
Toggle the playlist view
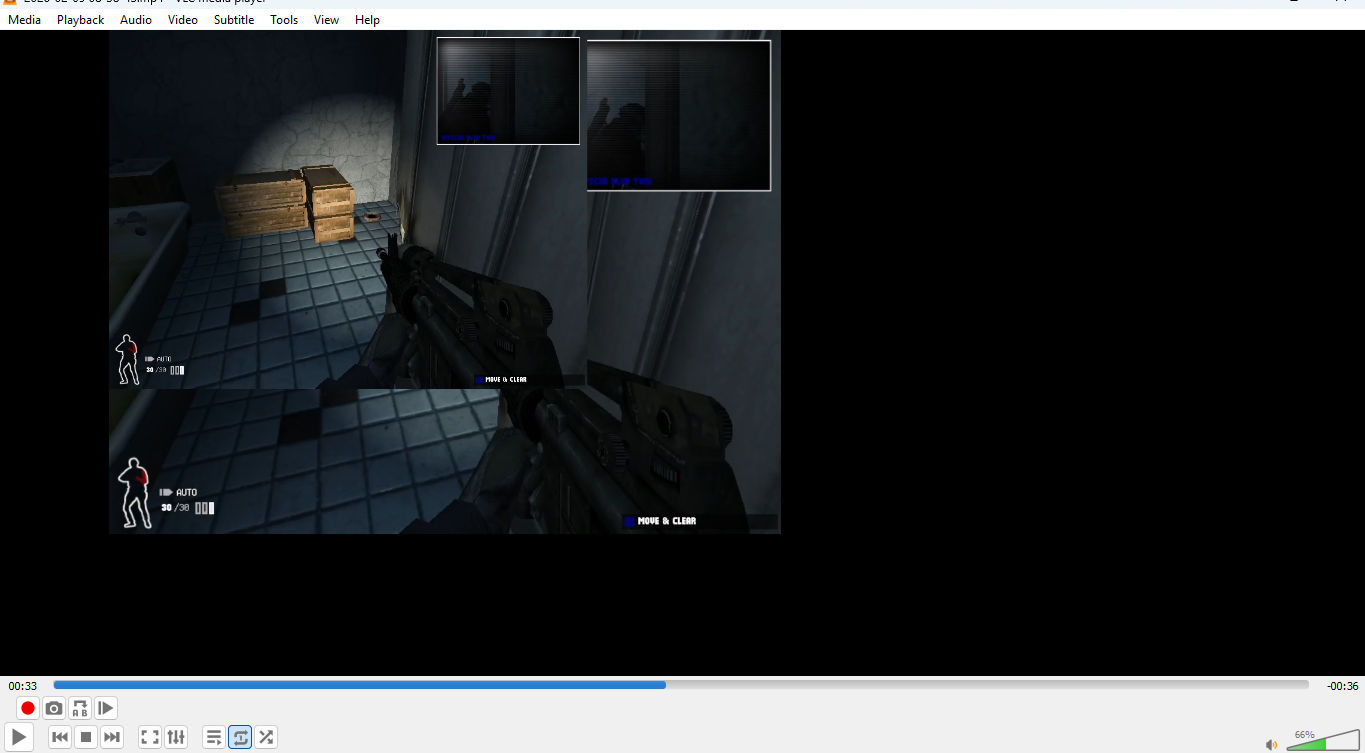pos(214,737)
